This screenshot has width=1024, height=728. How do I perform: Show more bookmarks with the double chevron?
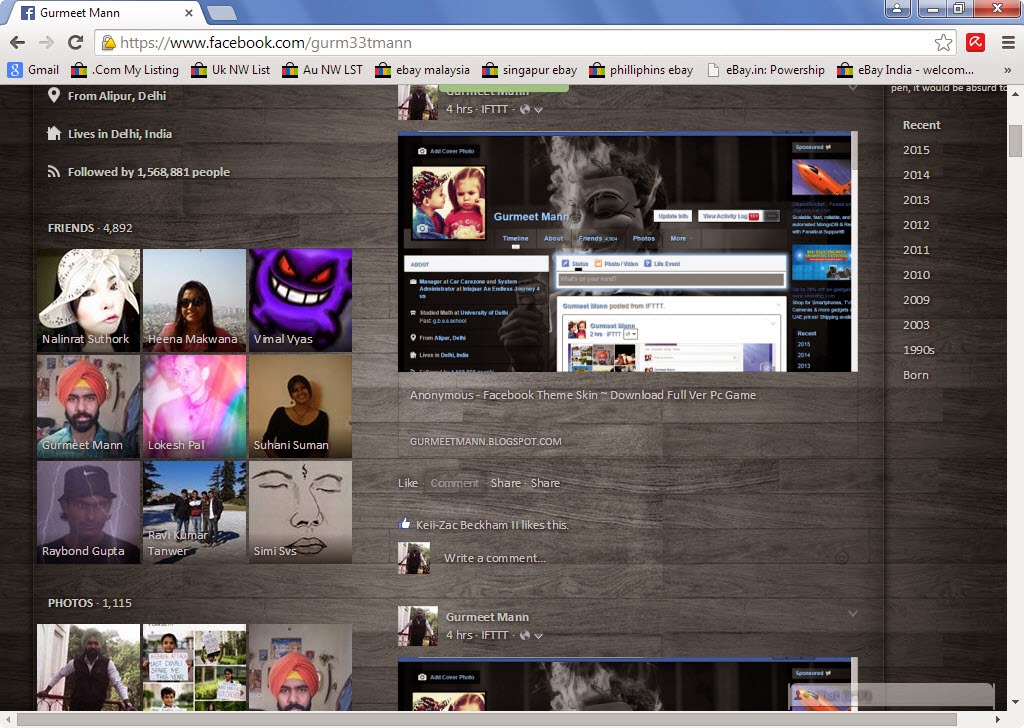tap(1008, 70)
